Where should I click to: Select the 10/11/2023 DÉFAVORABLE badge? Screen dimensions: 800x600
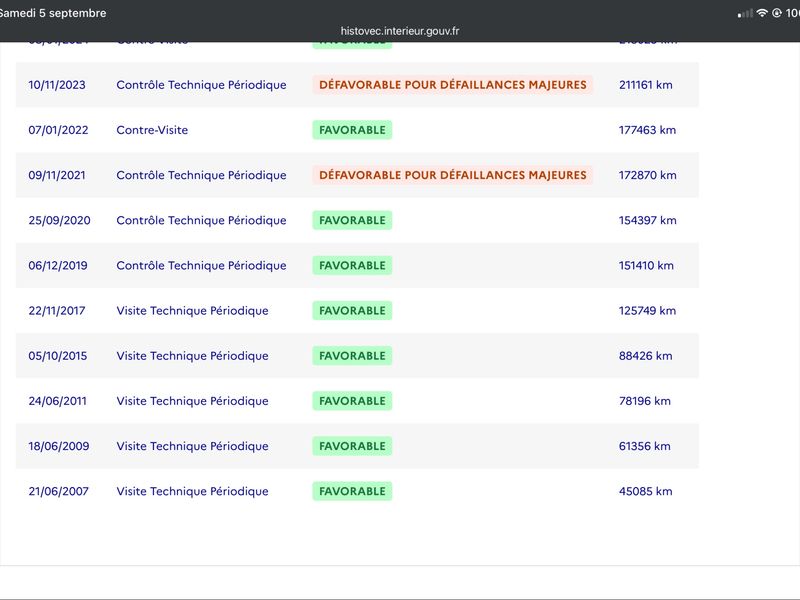coord(453,85)
